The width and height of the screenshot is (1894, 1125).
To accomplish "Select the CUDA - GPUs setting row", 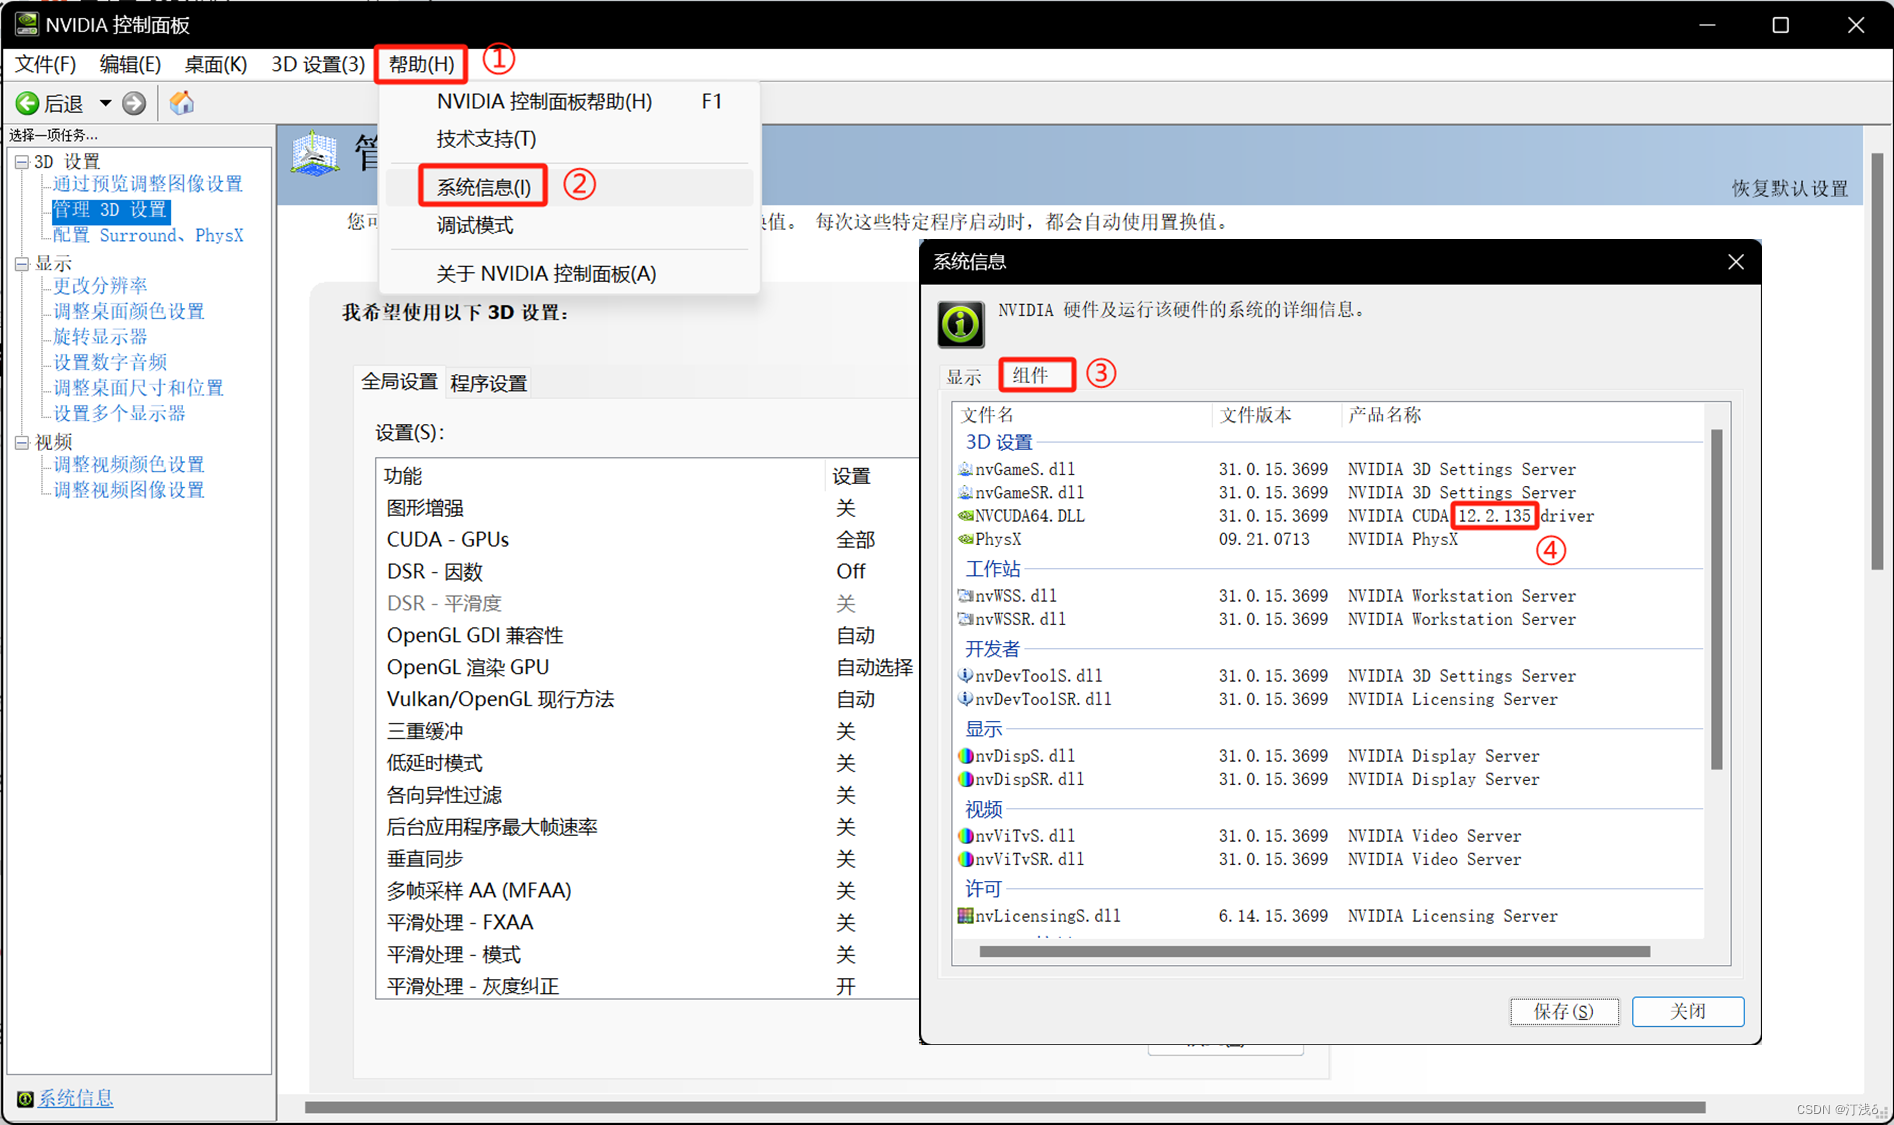I will [x=648, y=540].
